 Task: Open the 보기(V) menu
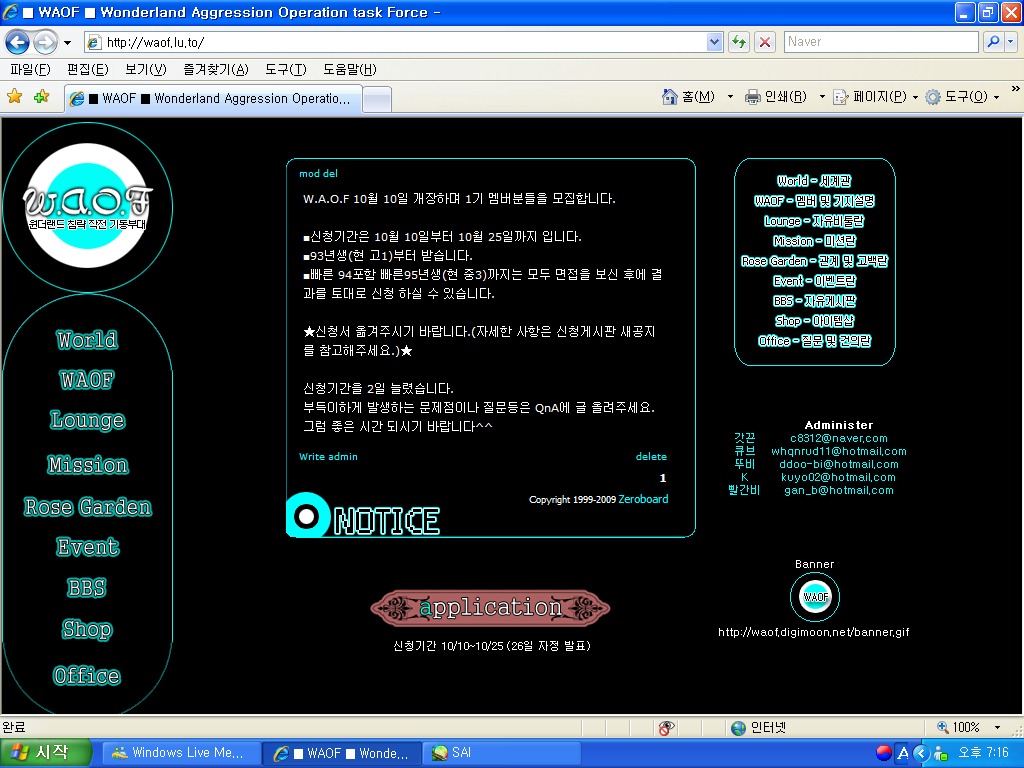tap(145, 69)
